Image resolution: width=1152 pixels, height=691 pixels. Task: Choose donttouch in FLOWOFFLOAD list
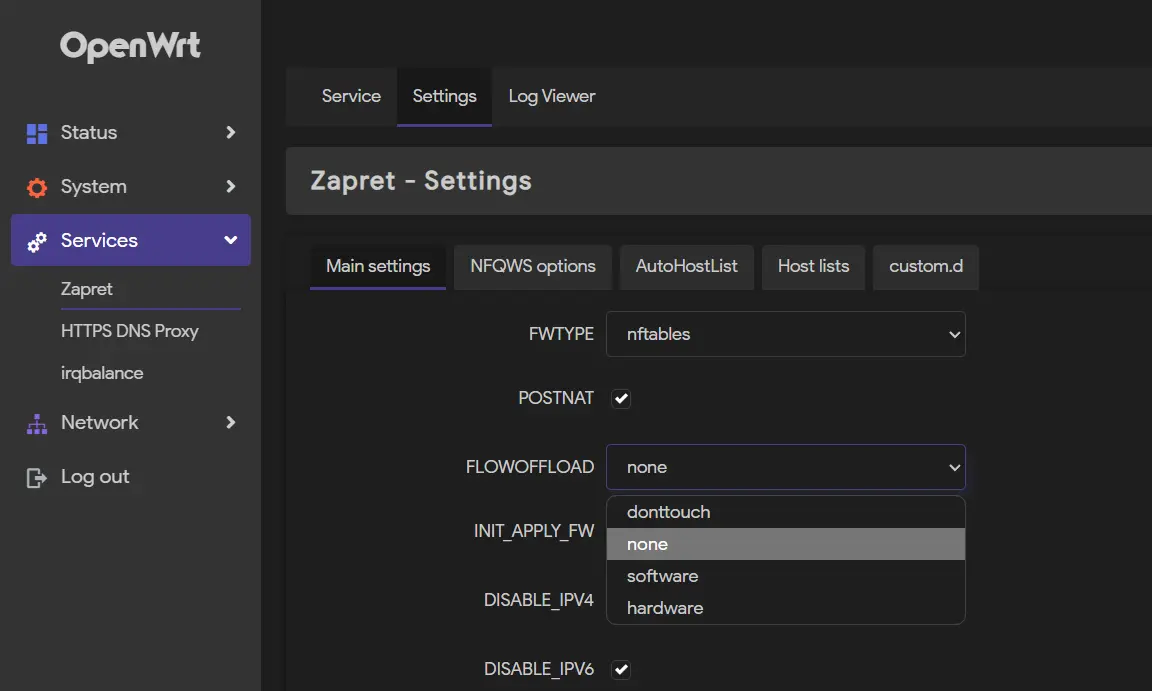click(x=785, y=512)
